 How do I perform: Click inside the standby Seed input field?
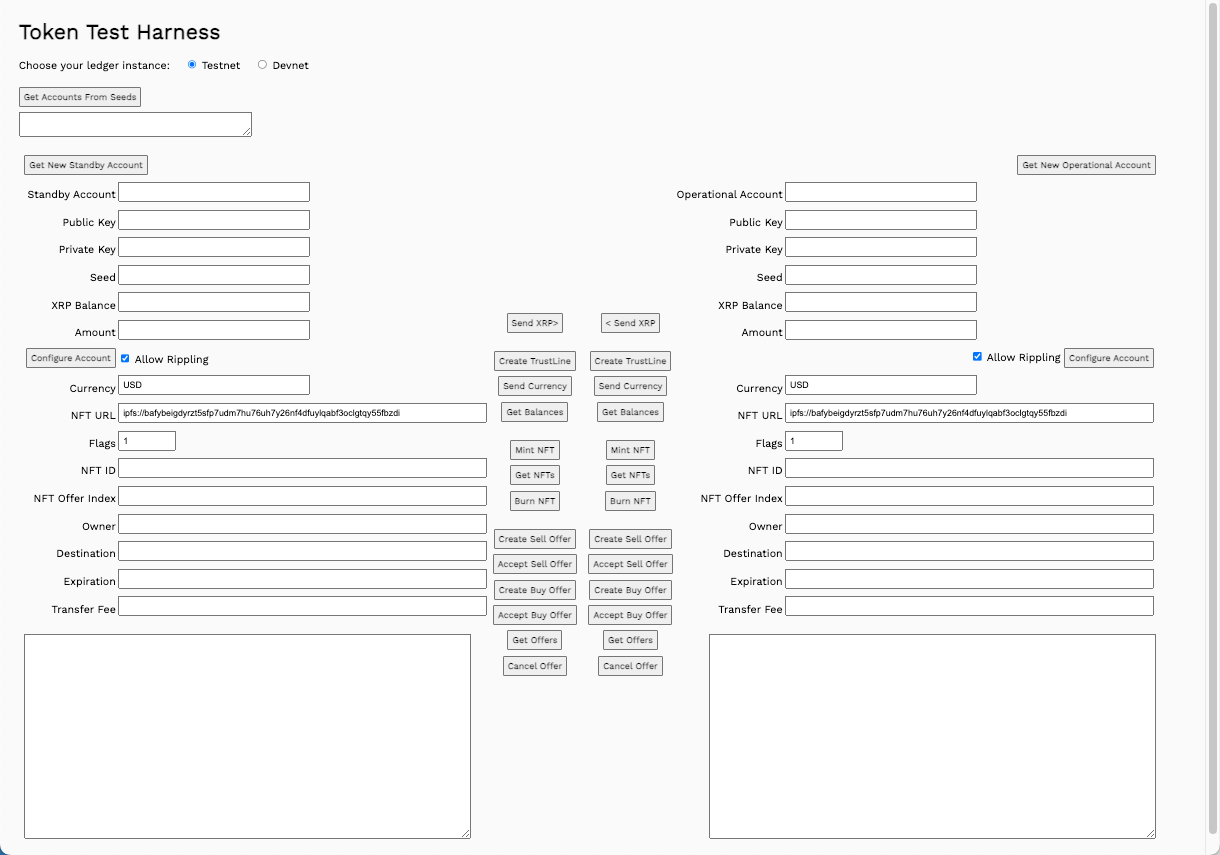[213, 274]
